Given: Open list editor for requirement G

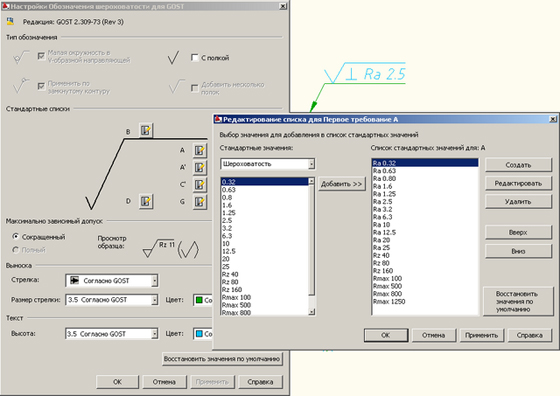Looking at the screenshot, I should click(200, 202).
